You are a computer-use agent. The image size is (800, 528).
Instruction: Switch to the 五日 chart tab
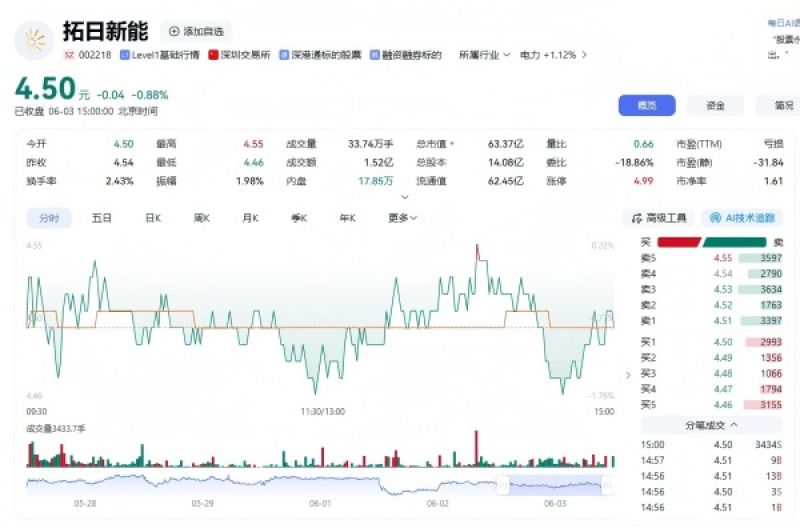pos(102,218)
